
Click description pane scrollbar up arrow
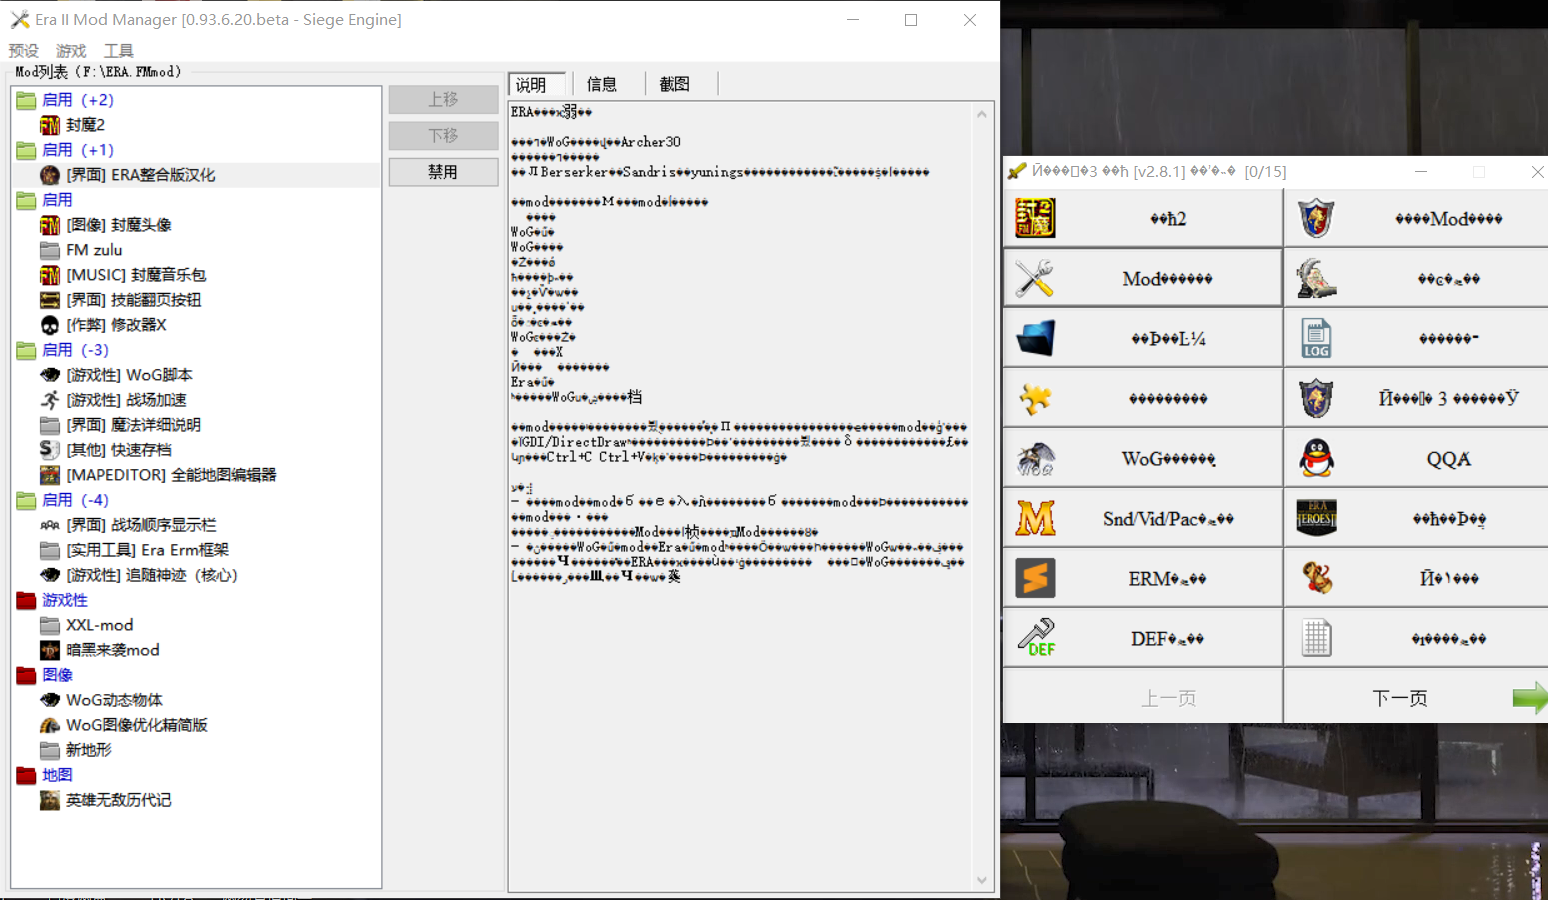982,113
